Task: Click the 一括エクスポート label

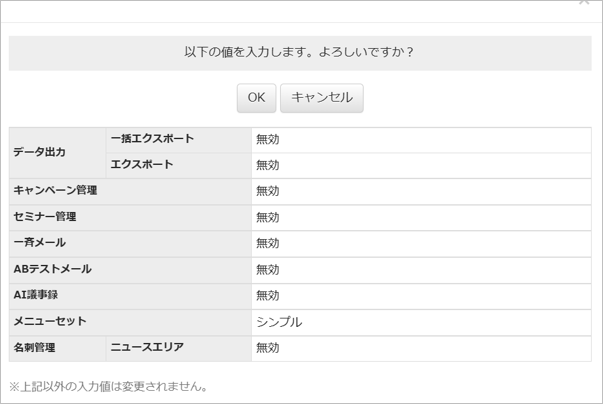Action: coord(152,139)
